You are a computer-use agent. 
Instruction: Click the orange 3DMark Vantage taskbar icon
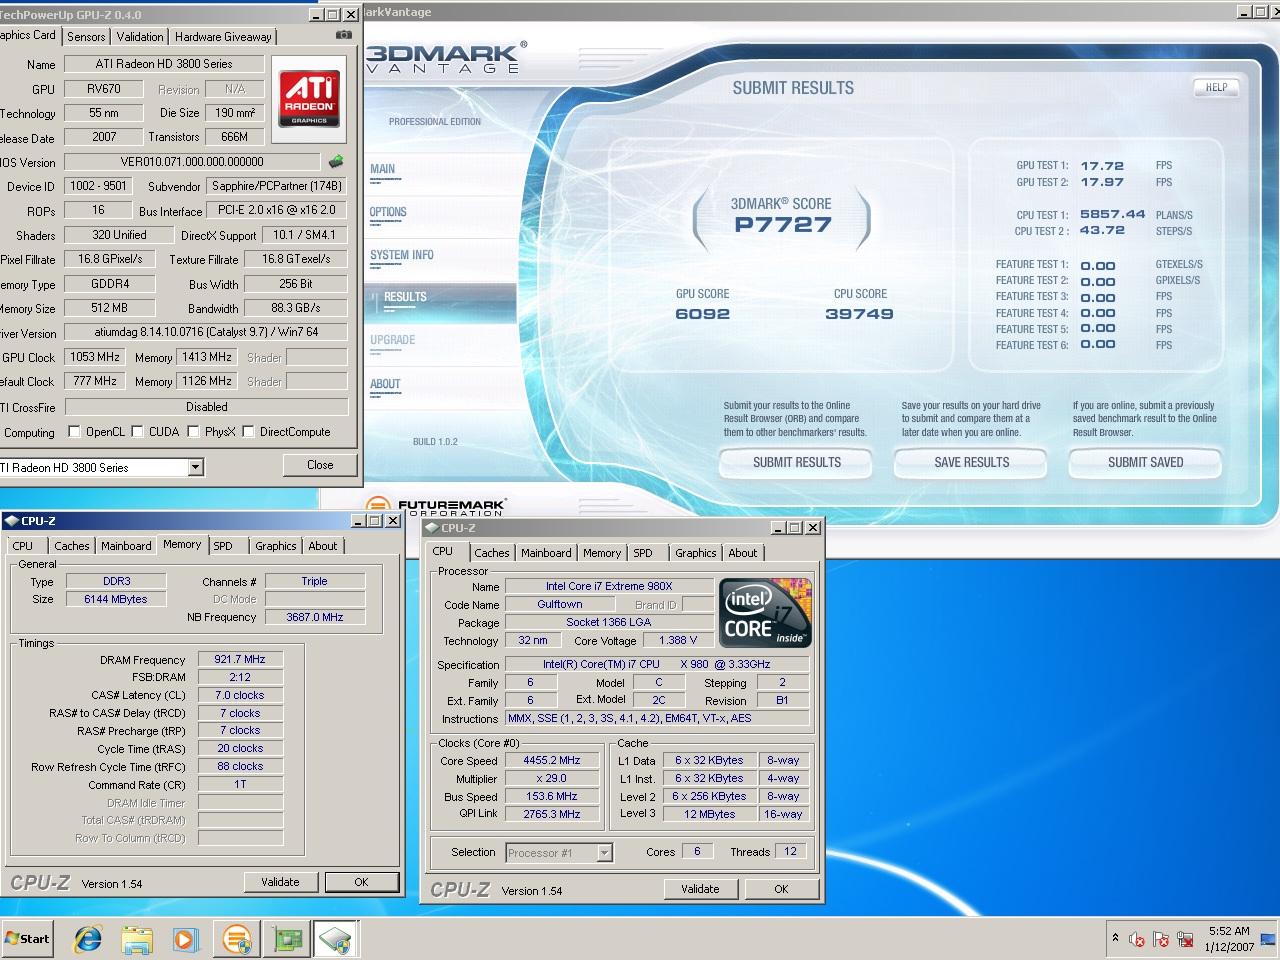(x=237, y=939)
